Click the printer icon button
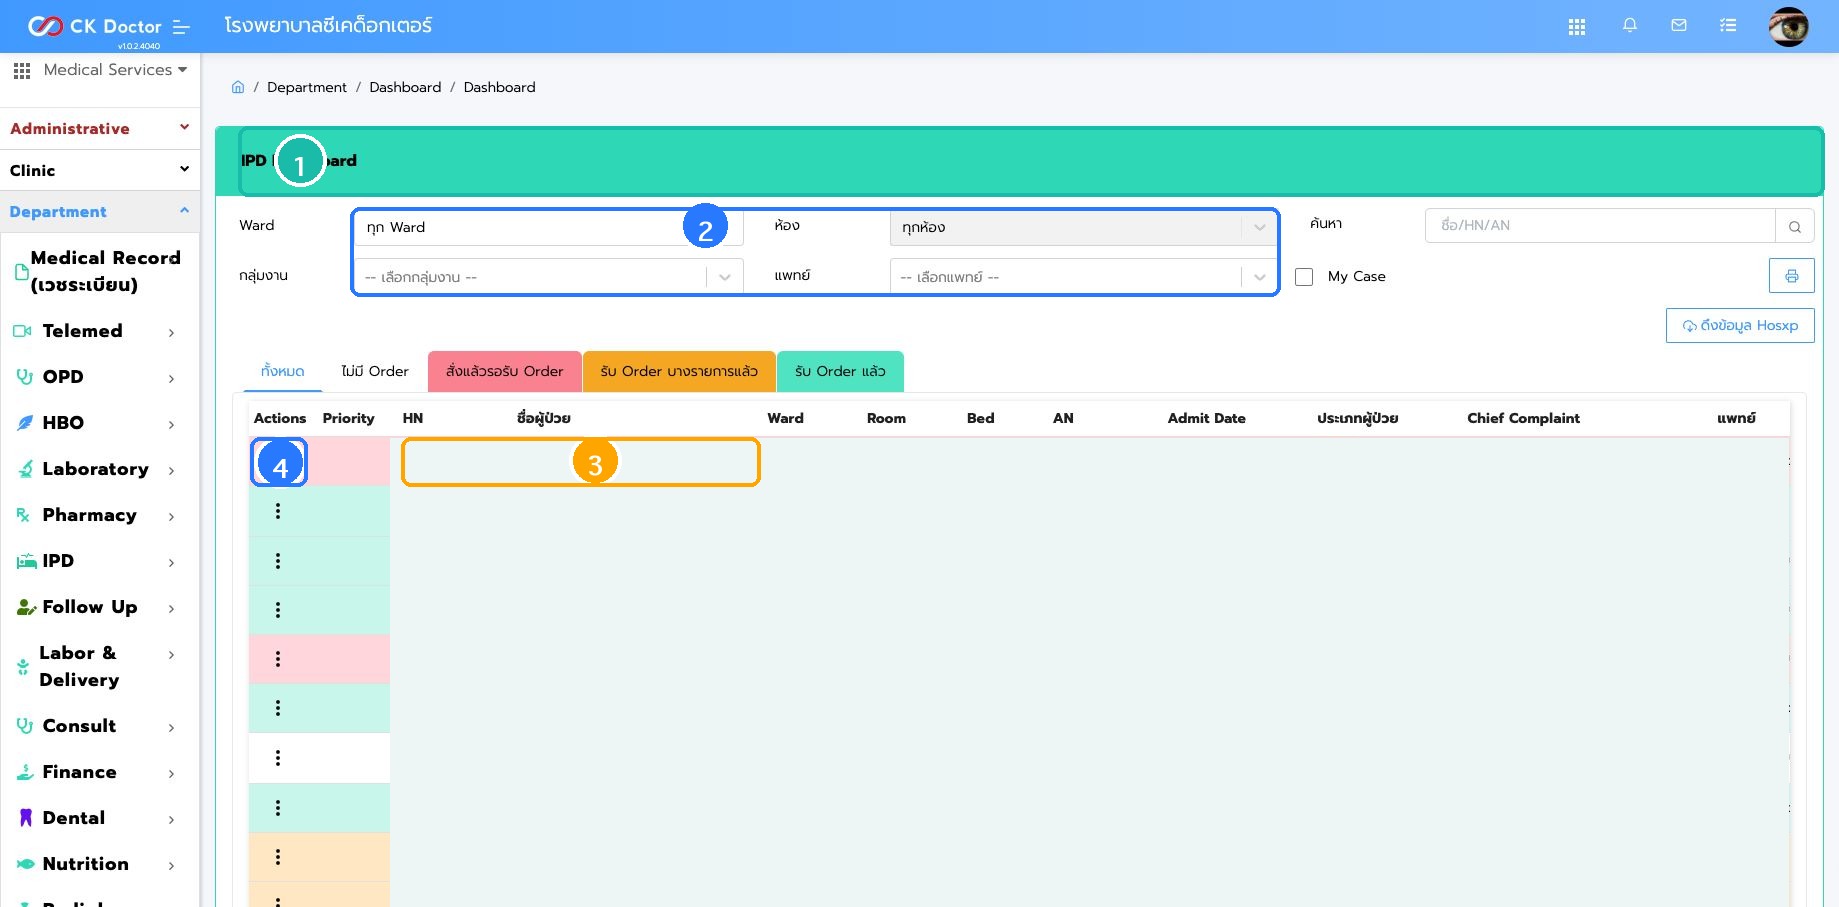This screenshot has width=1839, height=907. point(1792,276)
